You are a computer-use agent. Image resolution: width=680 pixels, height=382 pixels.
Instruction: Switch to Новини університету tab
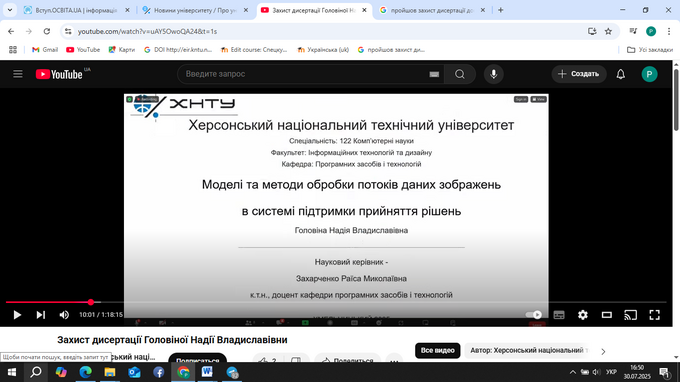click(195, 10)
